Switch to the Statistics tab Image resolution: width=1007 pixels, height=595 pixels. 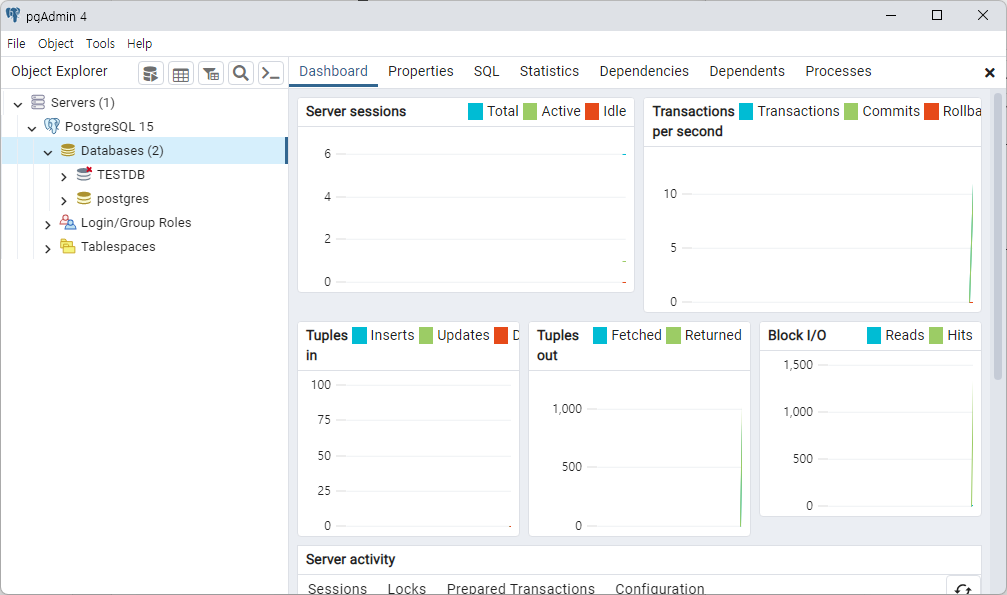coord(549,71)
